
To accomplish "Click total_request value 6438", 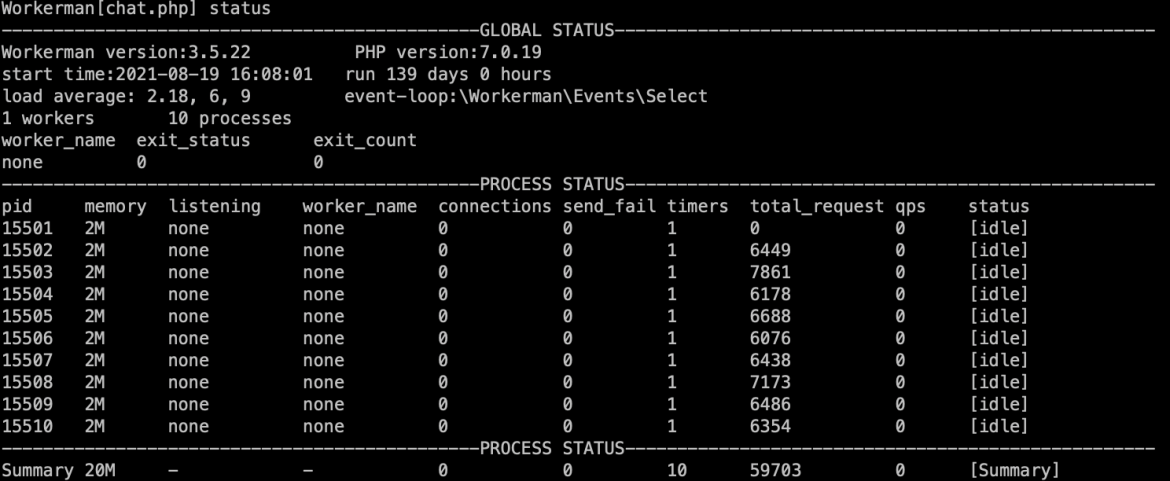I will click(770, 360).
